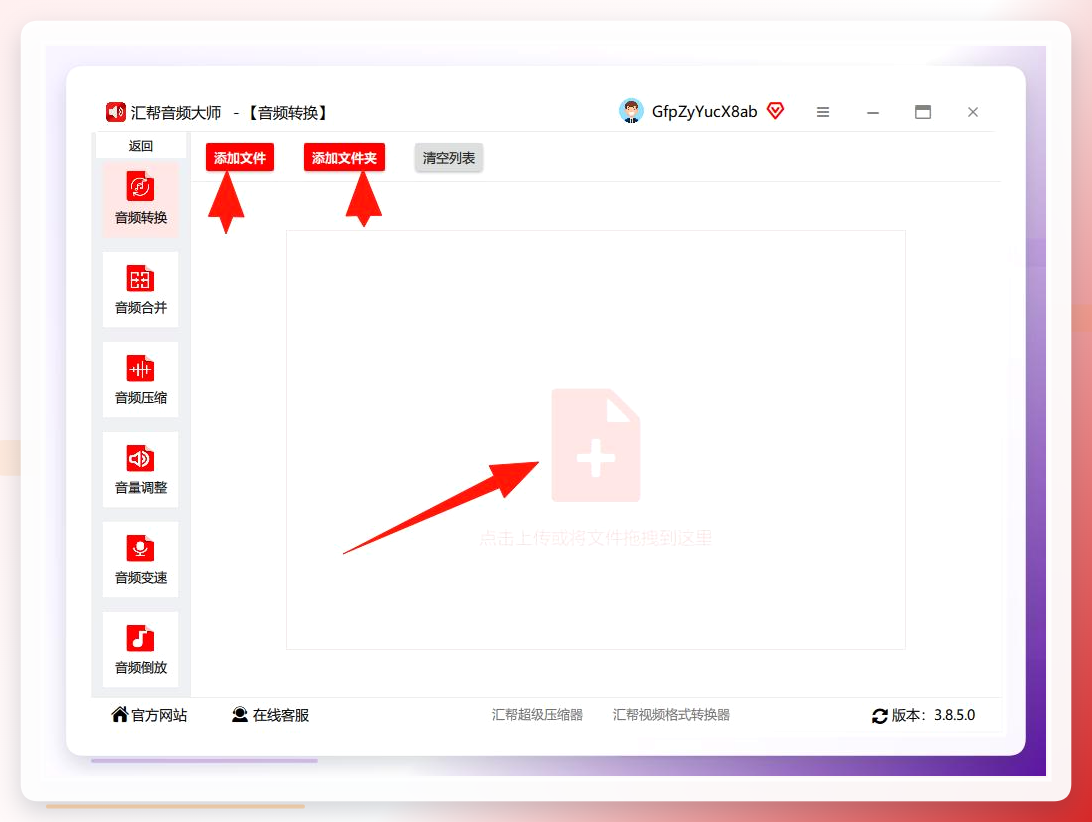
Task: Open the 音频合并 audio merge tool
Action: (x=141, y=290)
